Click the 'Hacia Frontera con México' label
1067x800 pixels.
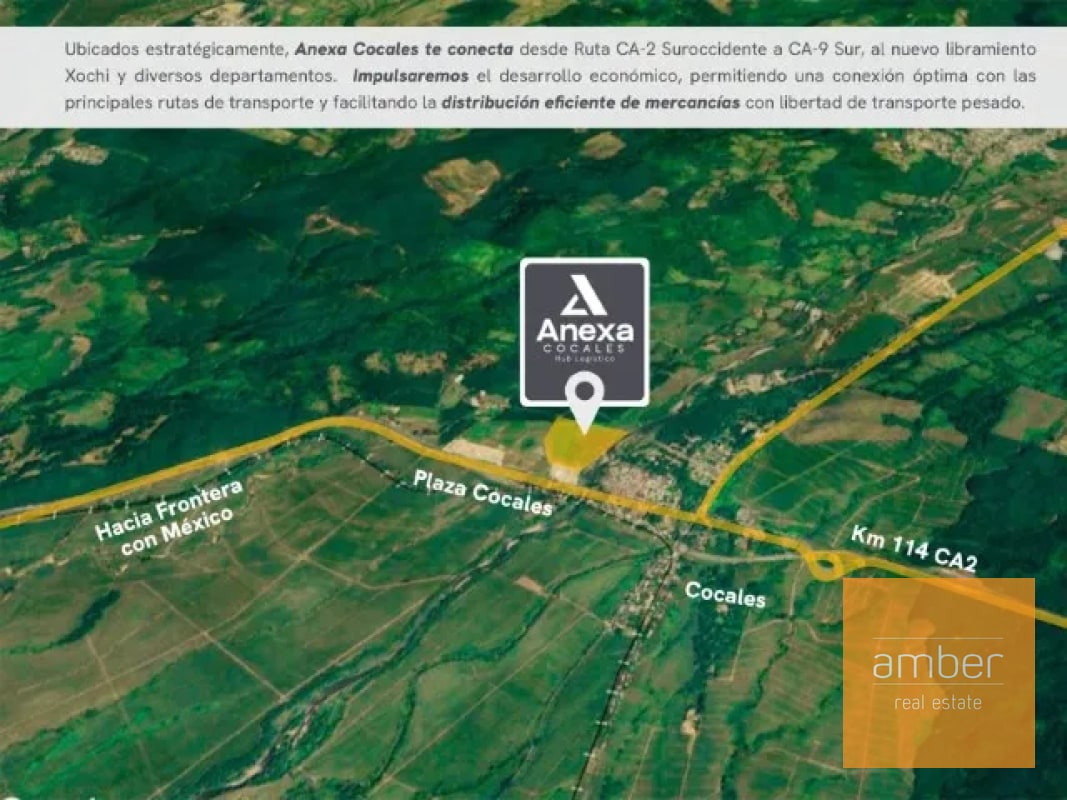click(169, 518)
